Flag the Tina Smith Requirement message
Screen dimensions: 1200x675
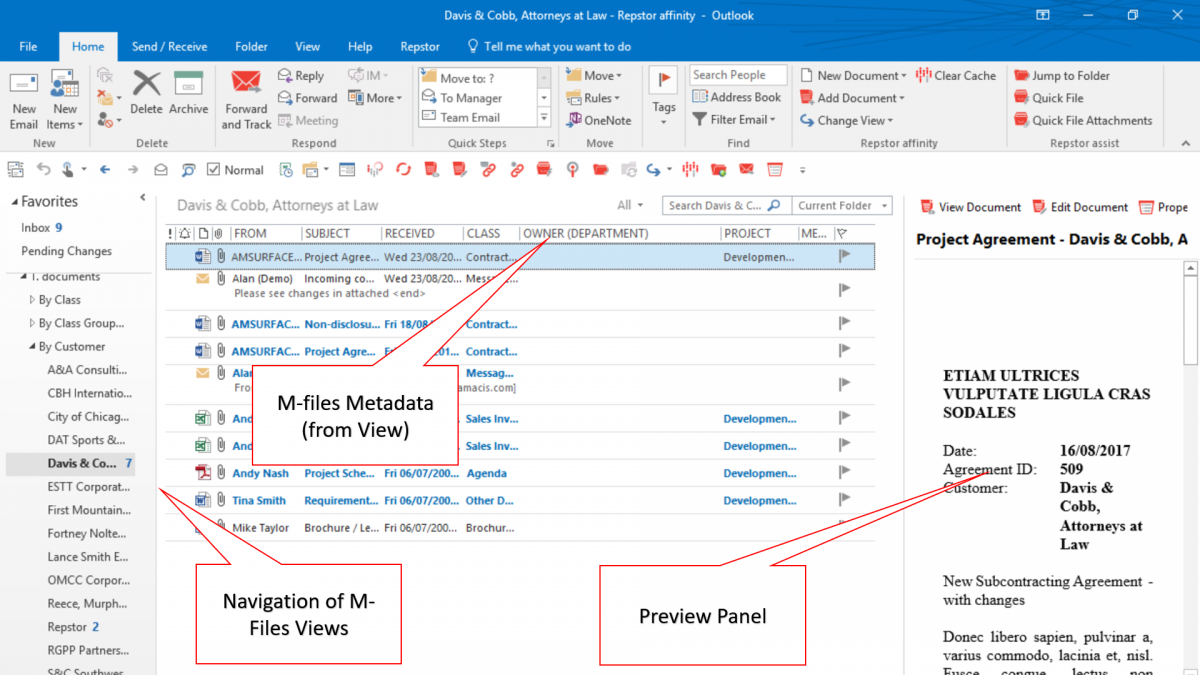point(844,500)
